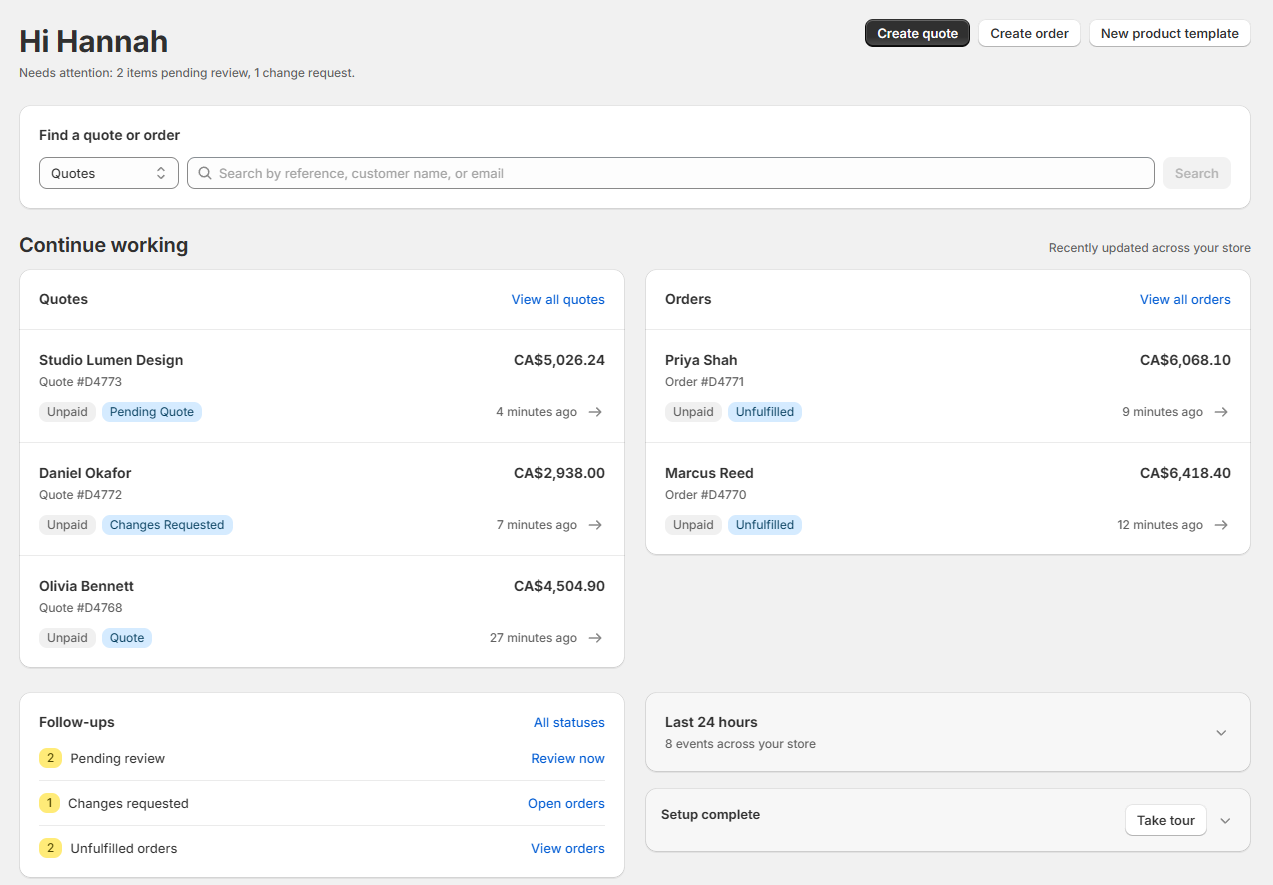Screen dimensions: 1273x885
Task: Click Unpaid badge on Daniel Okafor quote
Action: 67,525
